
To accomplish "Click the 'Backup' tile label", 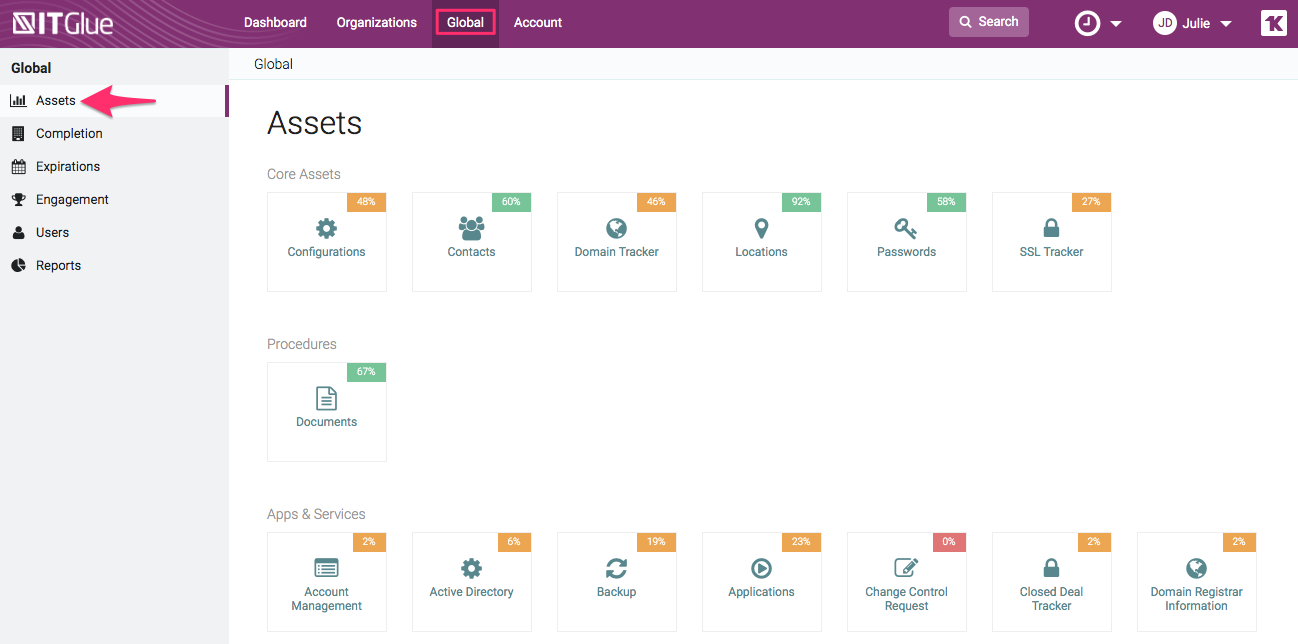I will [x=616, y=592].
